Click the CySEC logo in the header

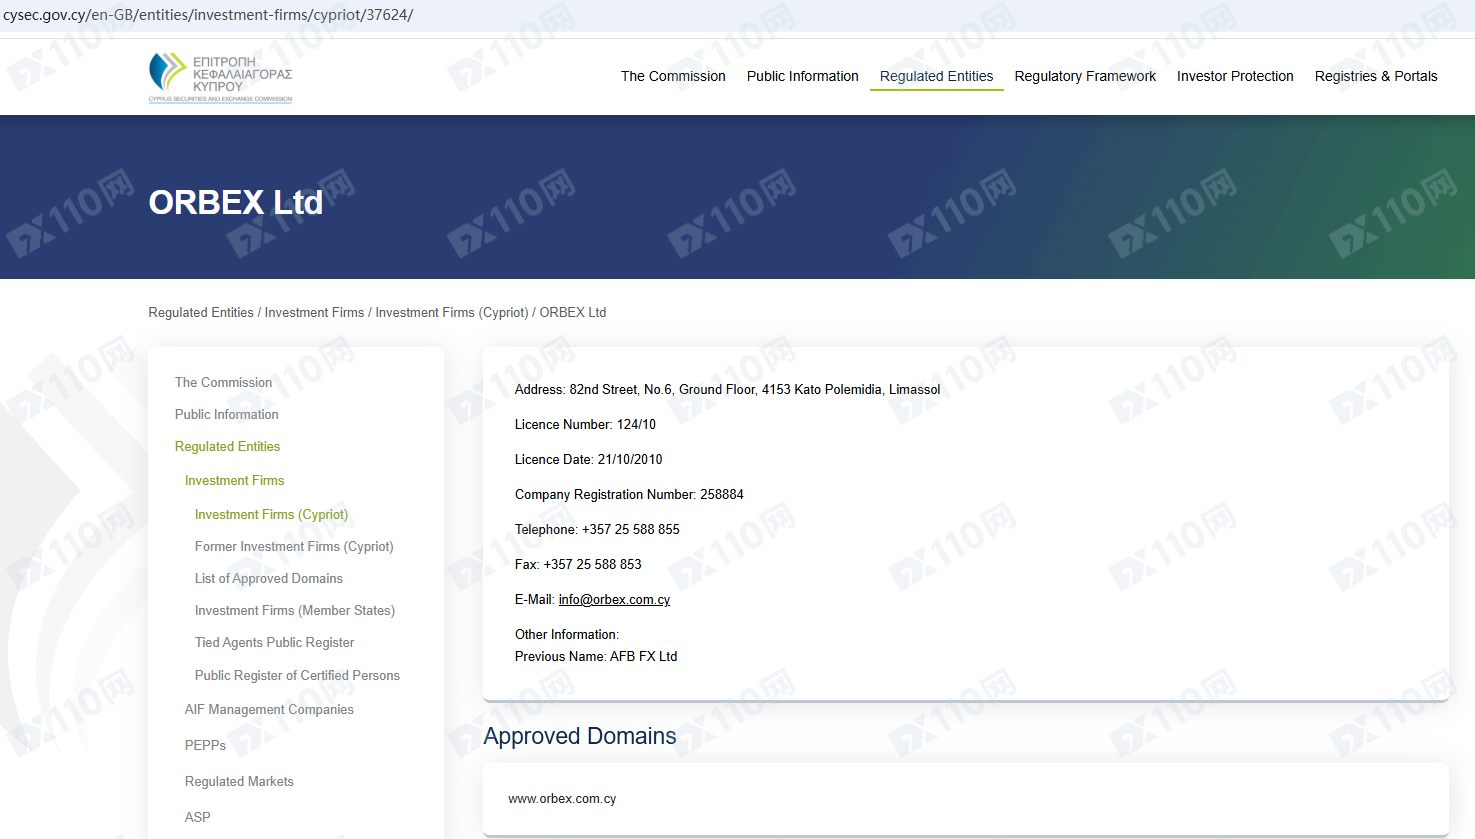point(221,77)
